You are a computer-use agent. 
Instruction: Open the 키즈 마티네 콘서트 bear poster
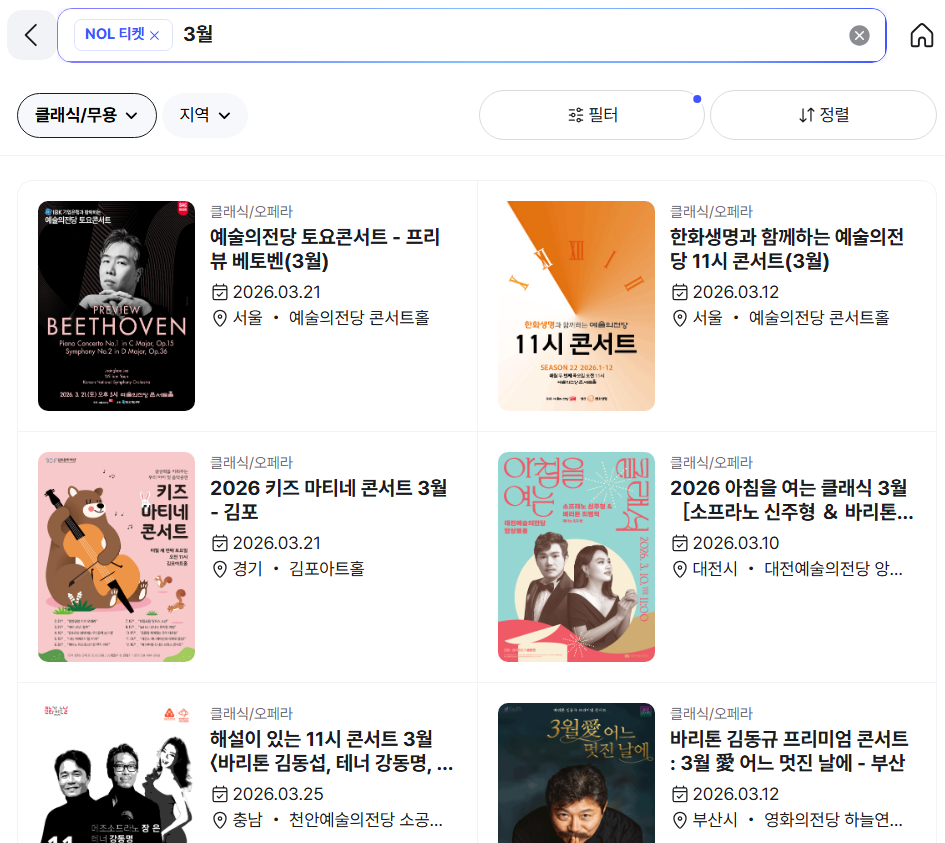(116, 557)
